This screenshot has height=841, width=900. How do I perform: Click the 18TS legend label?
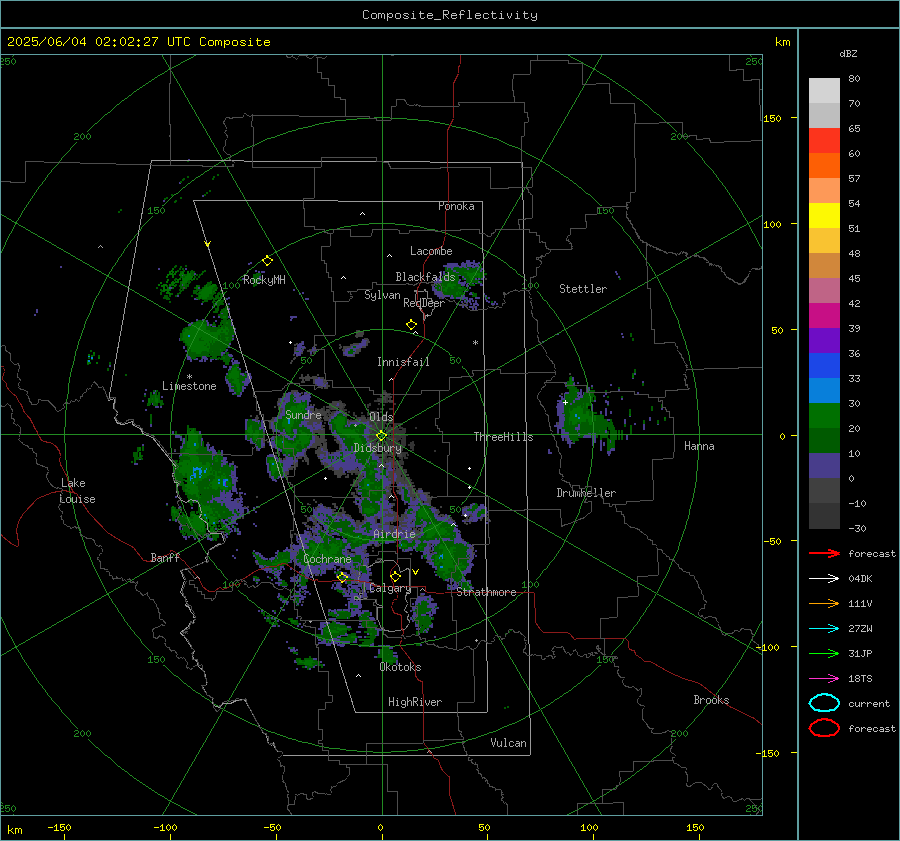coord(860,679)
